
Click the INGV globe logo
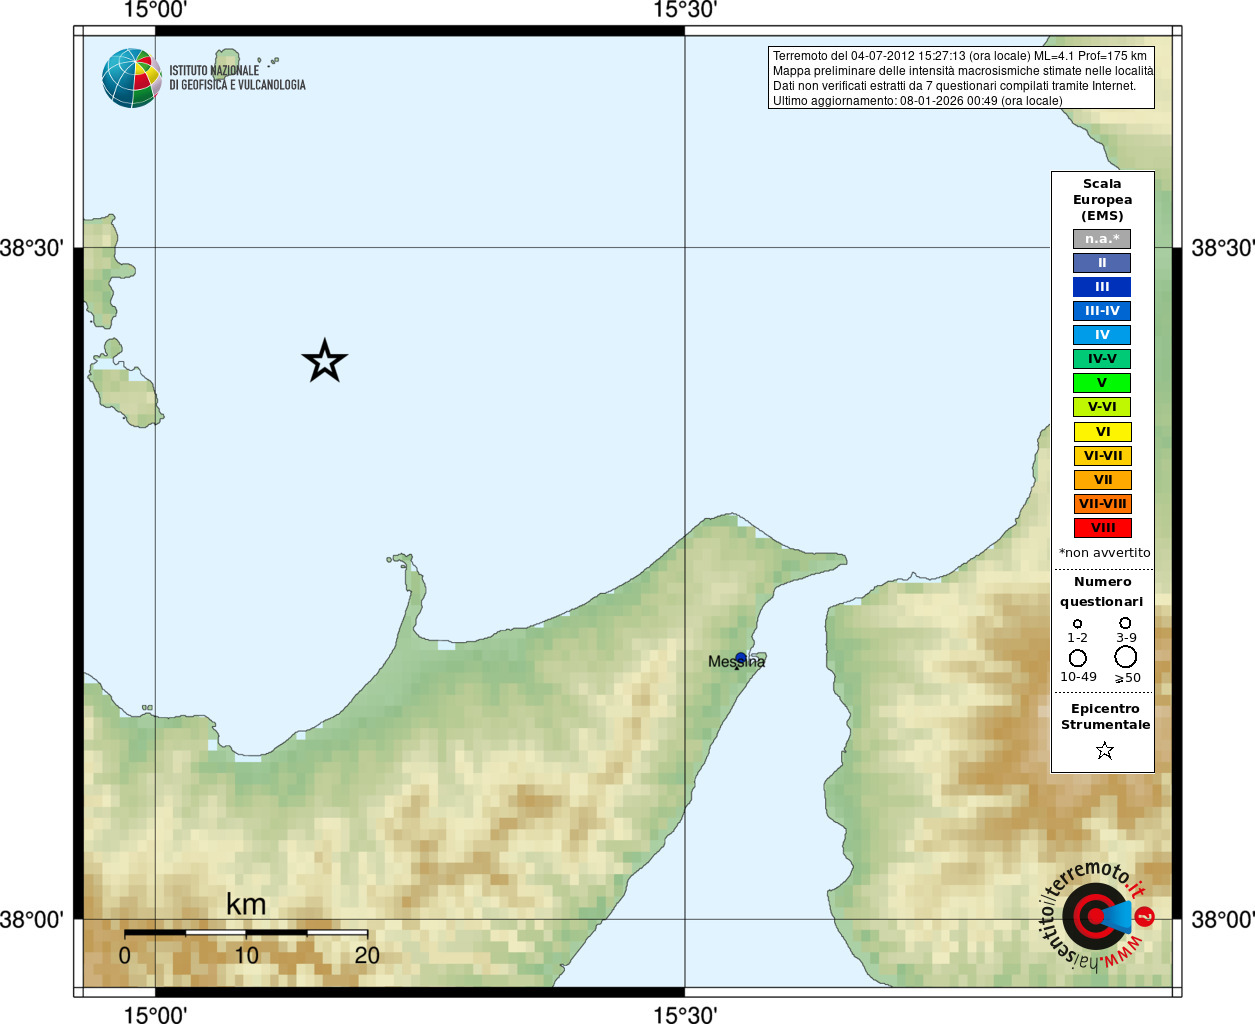click(x=132, y=78)
